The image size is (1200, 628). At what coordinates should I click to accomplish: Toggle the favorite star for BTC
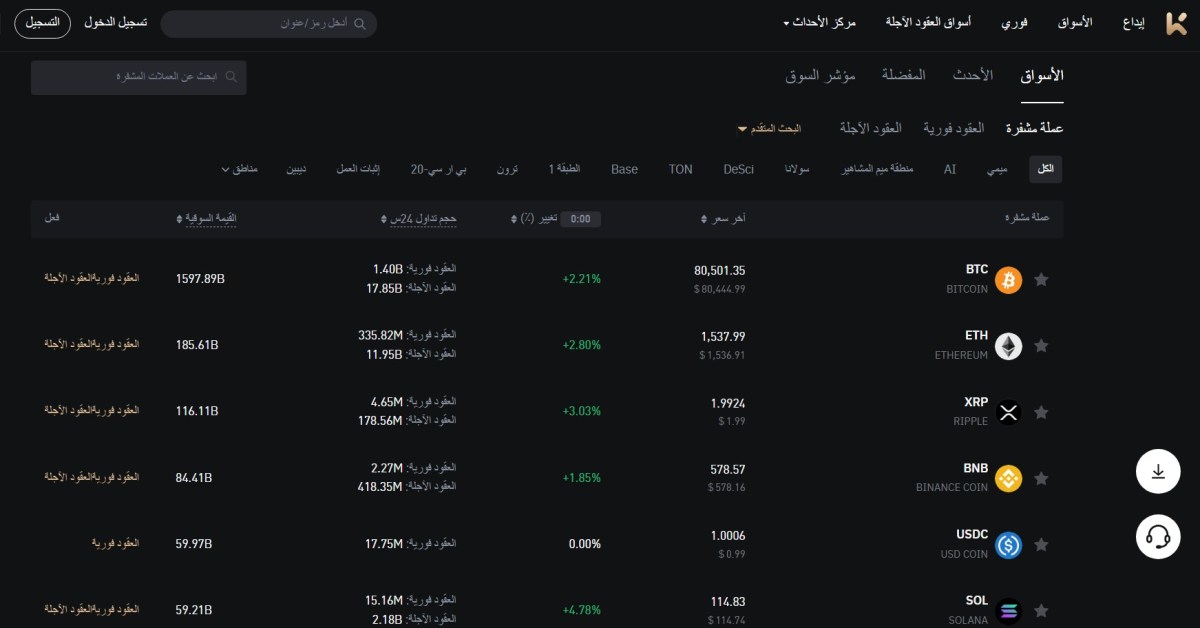click(1041, 280)
